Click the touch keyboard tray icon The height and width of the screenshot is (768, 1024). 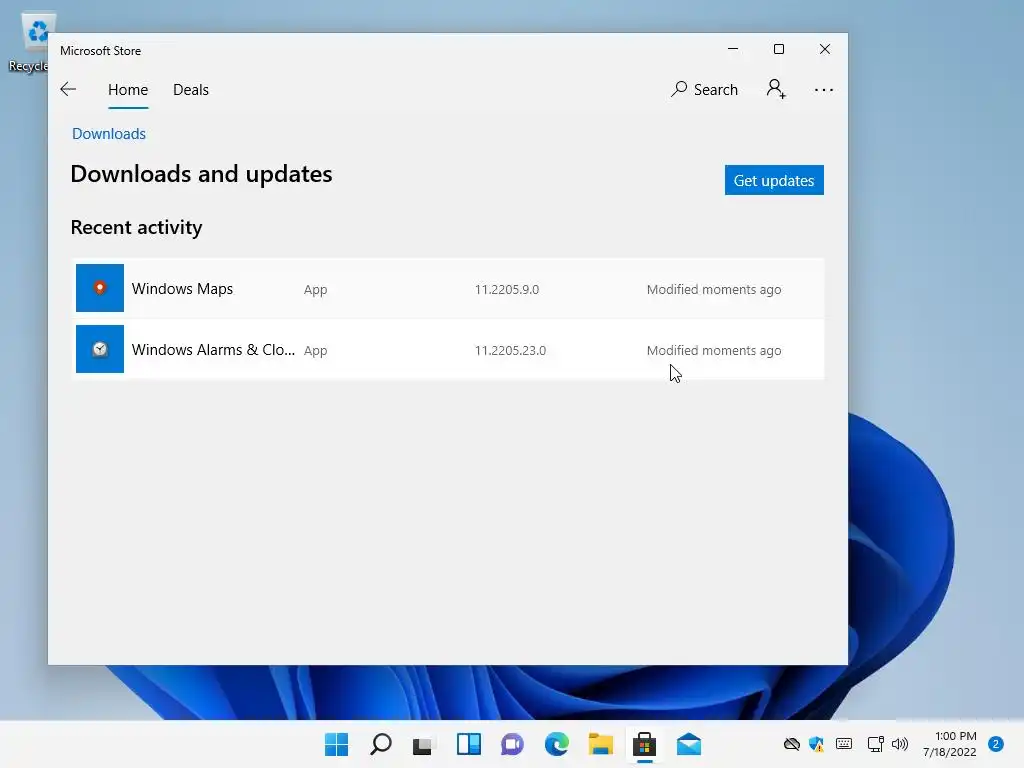point(844,744)
